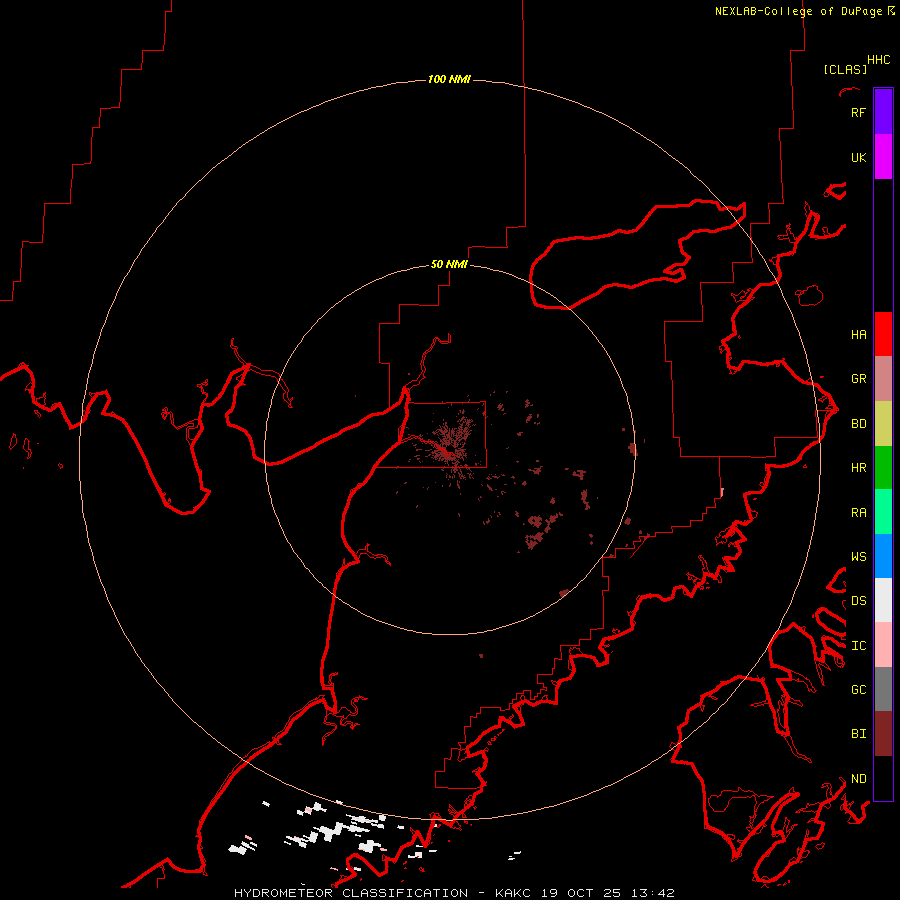This screenshot has height=900, width=900.
Task: Click the [CLAS] legend heading
Action: (x=845, y=69)
